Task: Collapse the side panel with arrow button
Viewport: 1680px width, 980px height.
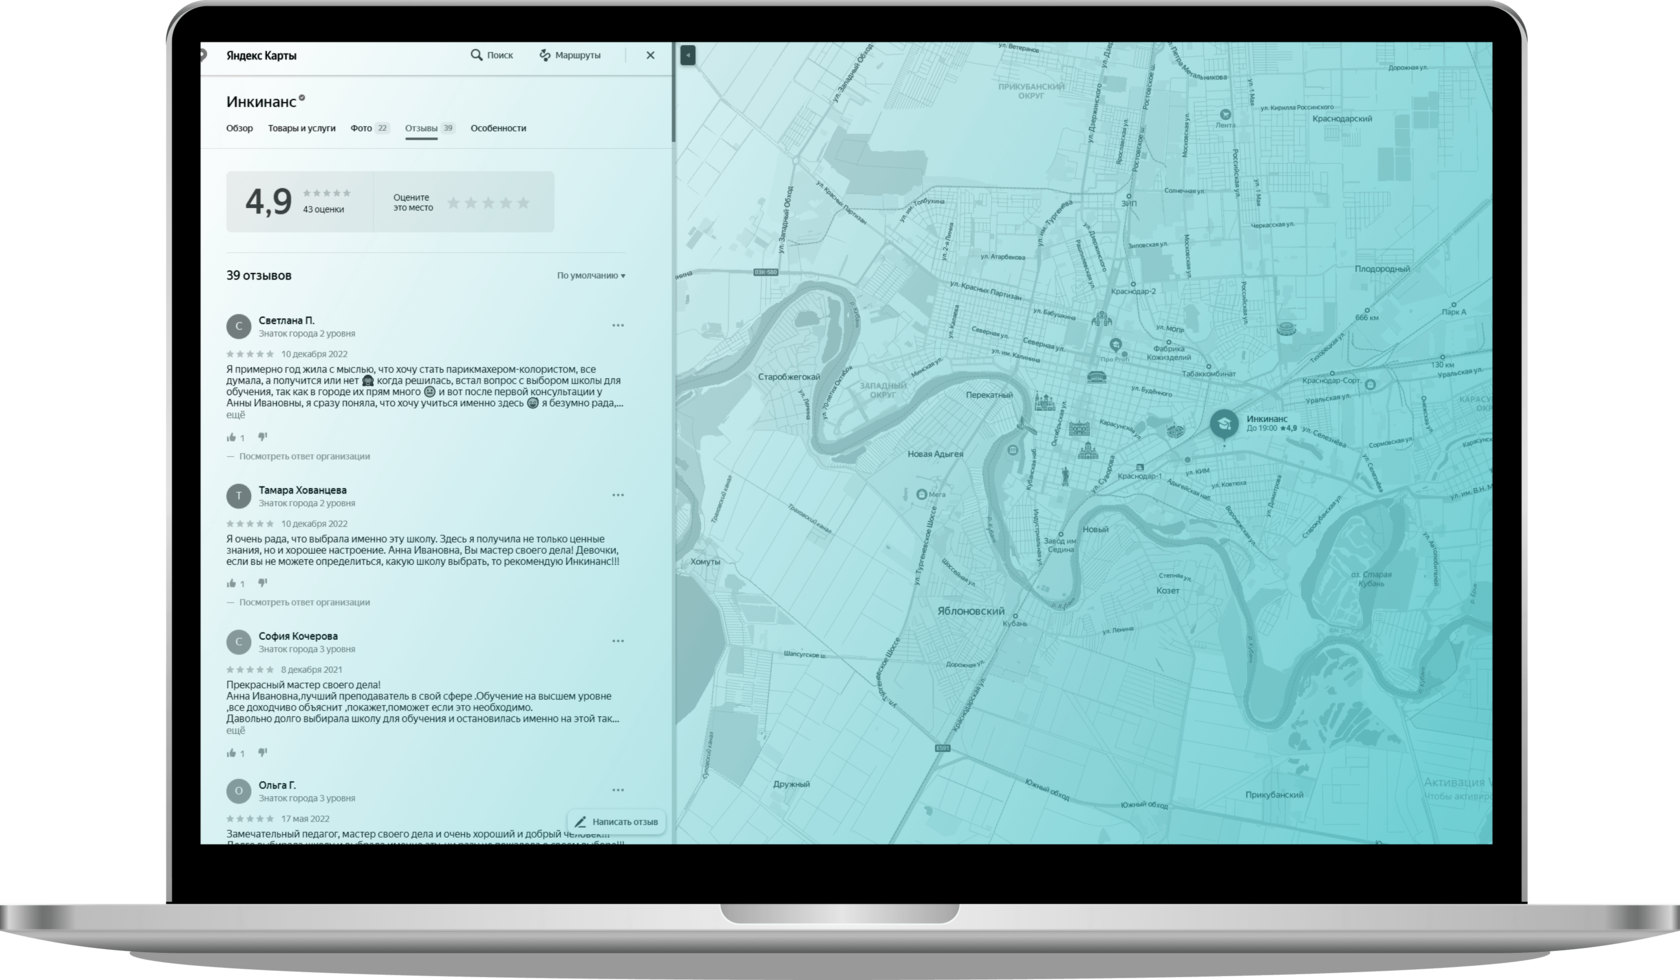Action: (x=688, y=56)
